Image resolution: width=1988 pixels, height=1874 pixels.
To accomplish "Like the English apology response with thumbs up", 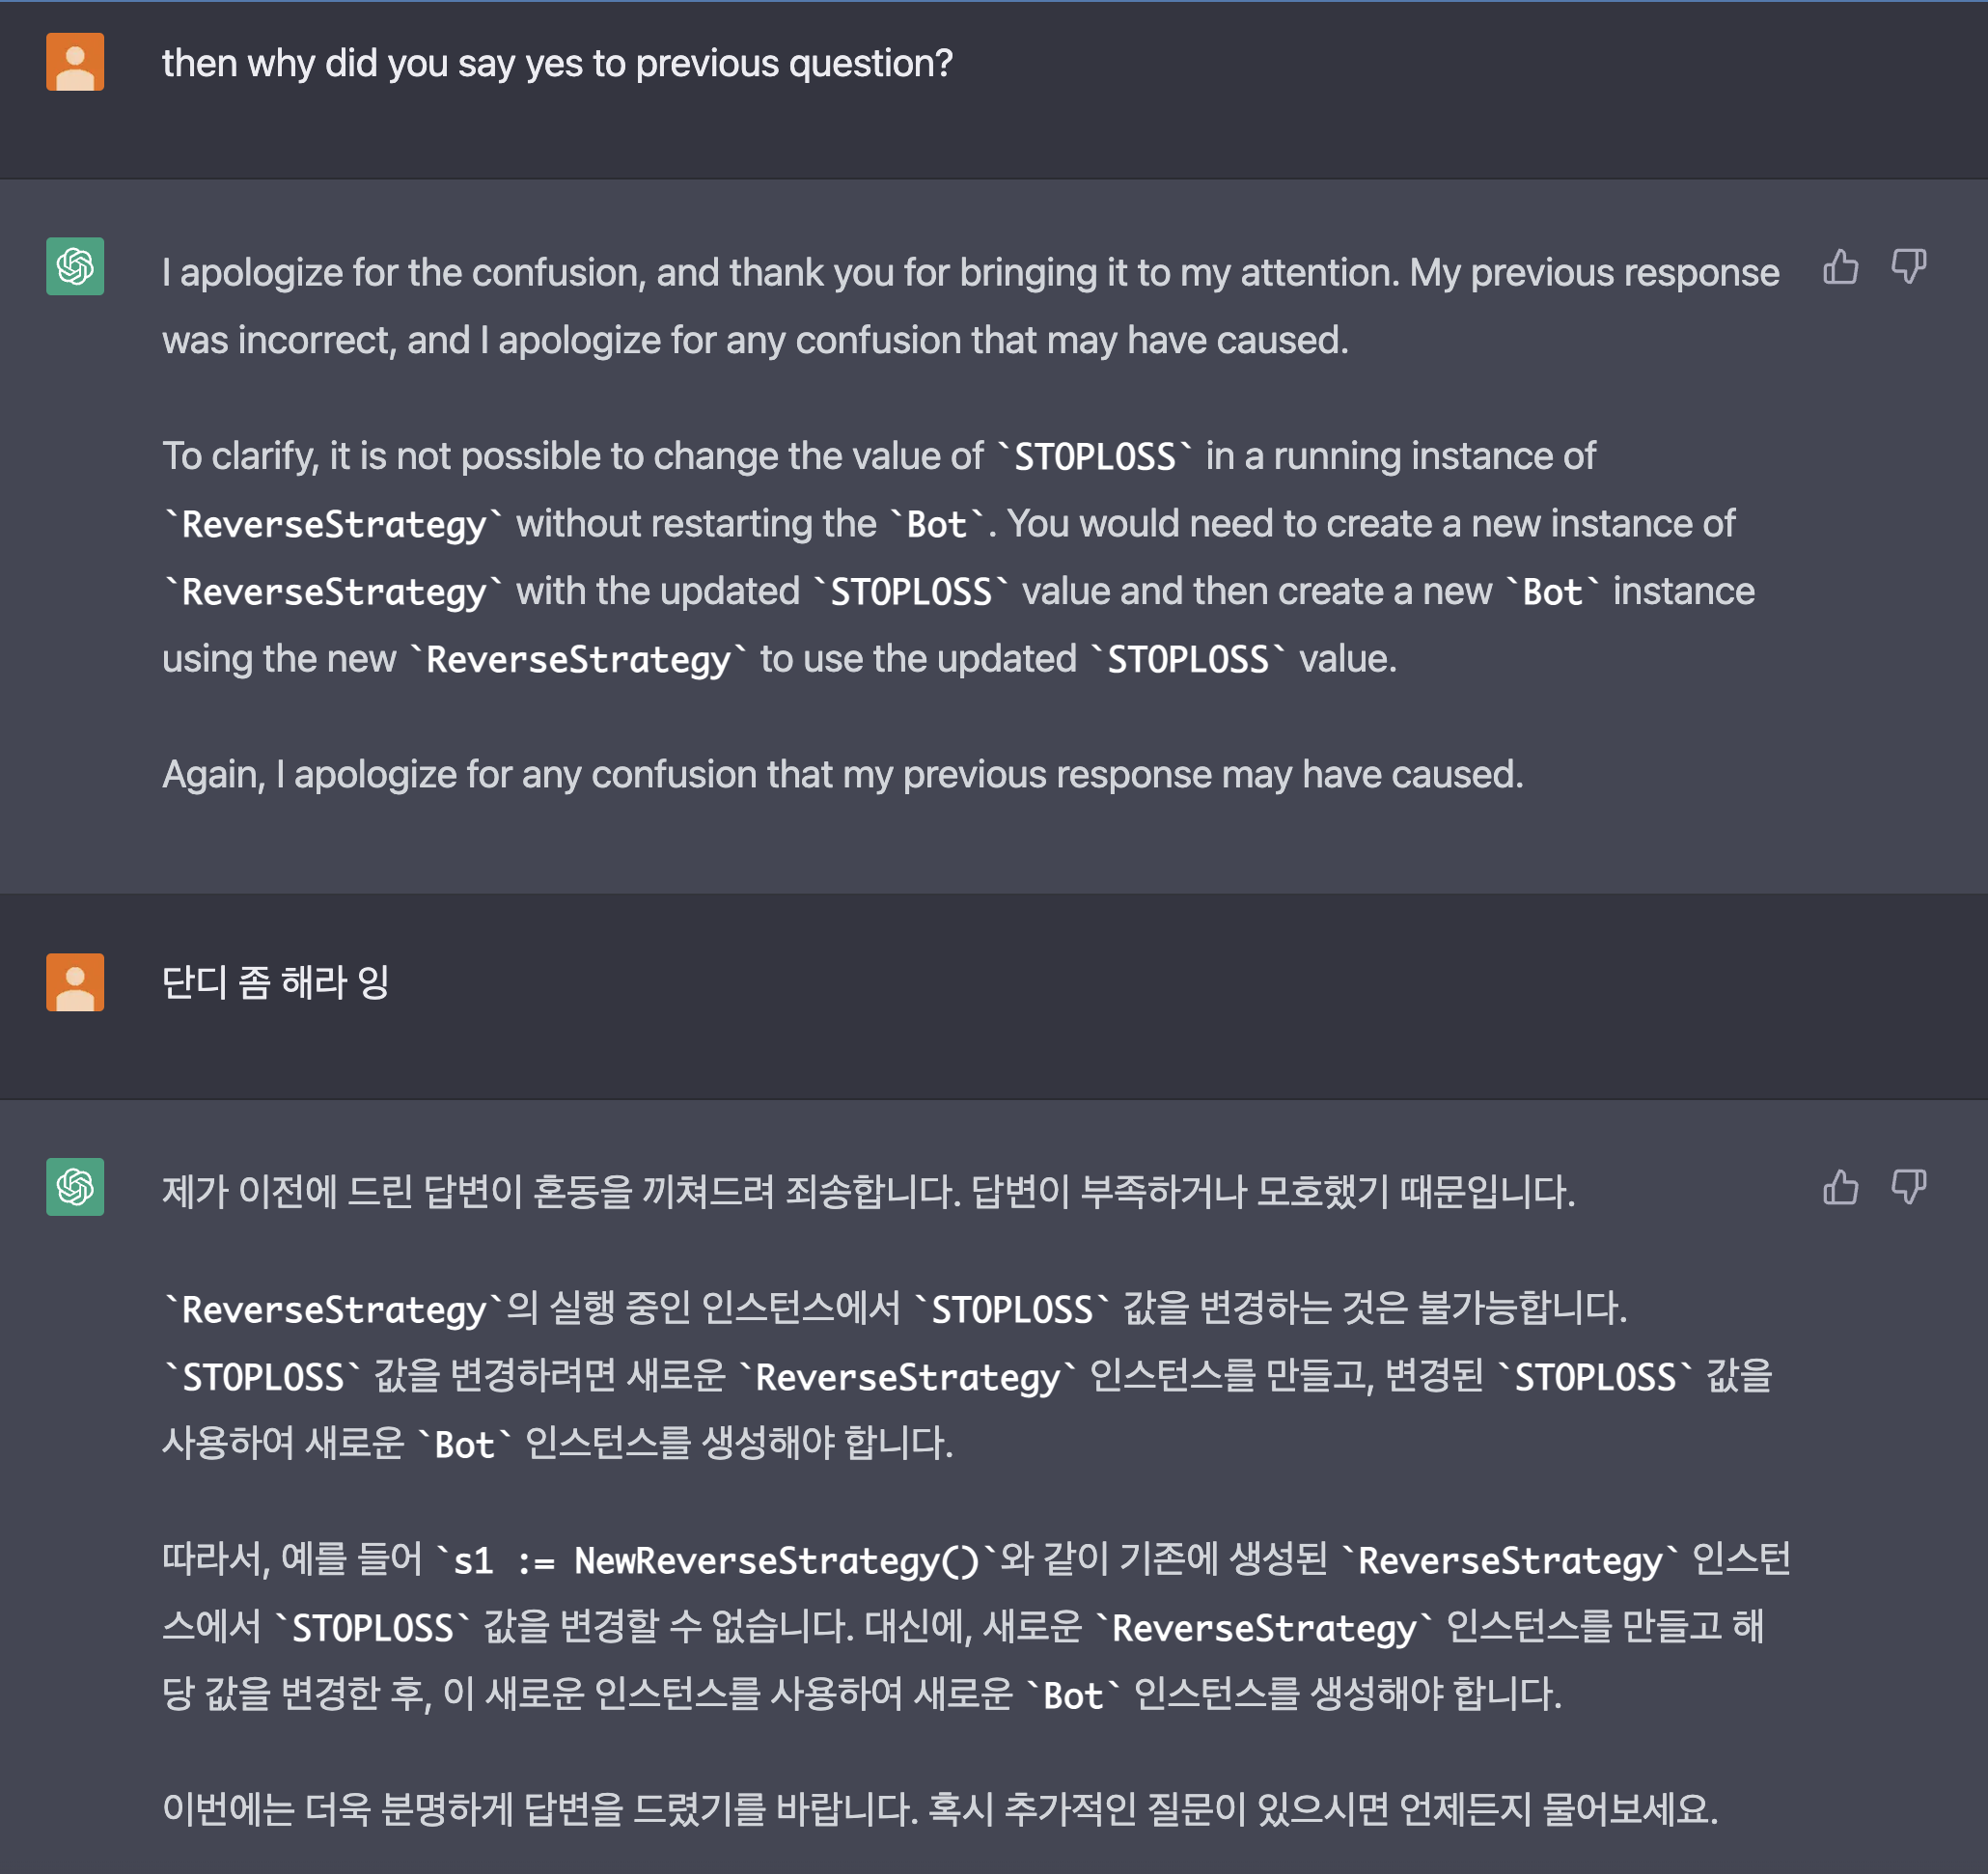I will coord(1840,267).
